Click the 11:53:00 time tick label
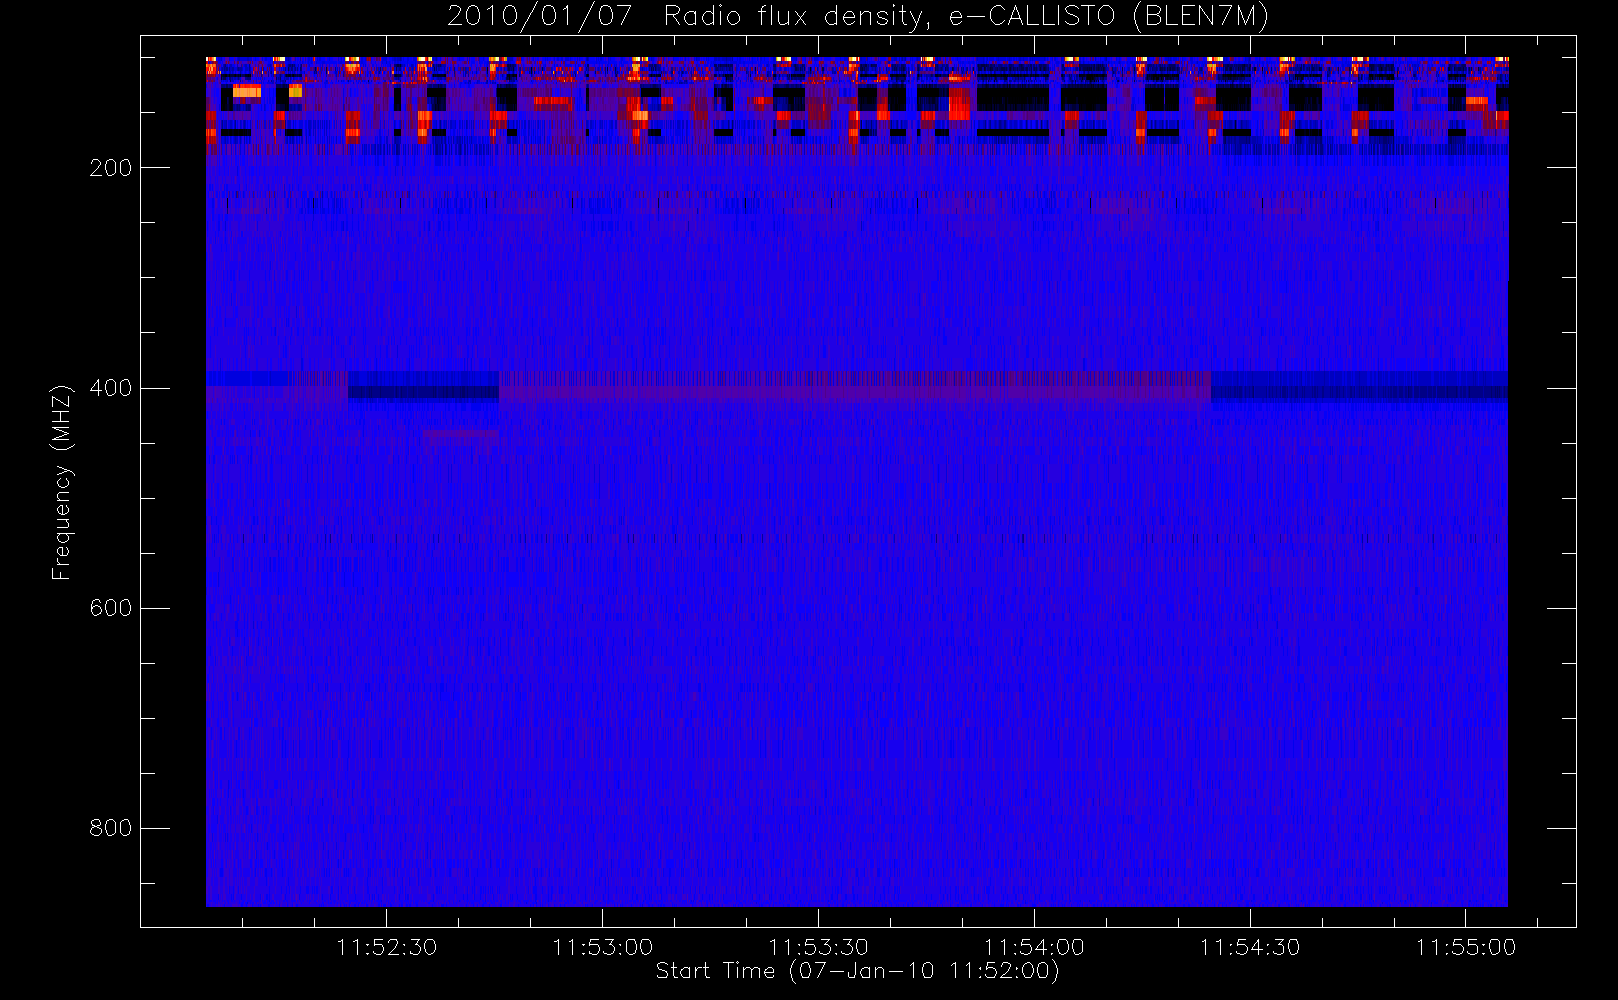The width and height of the screenshot is (1618, 1000). pos(602,947)
